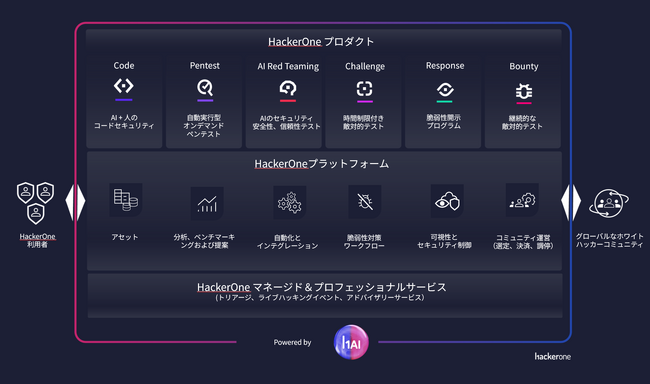Click the 可視性とセキュリティ制御 cloud eye icon
The height and width of the screenshot is (384, 650).
tap(447, 201)
